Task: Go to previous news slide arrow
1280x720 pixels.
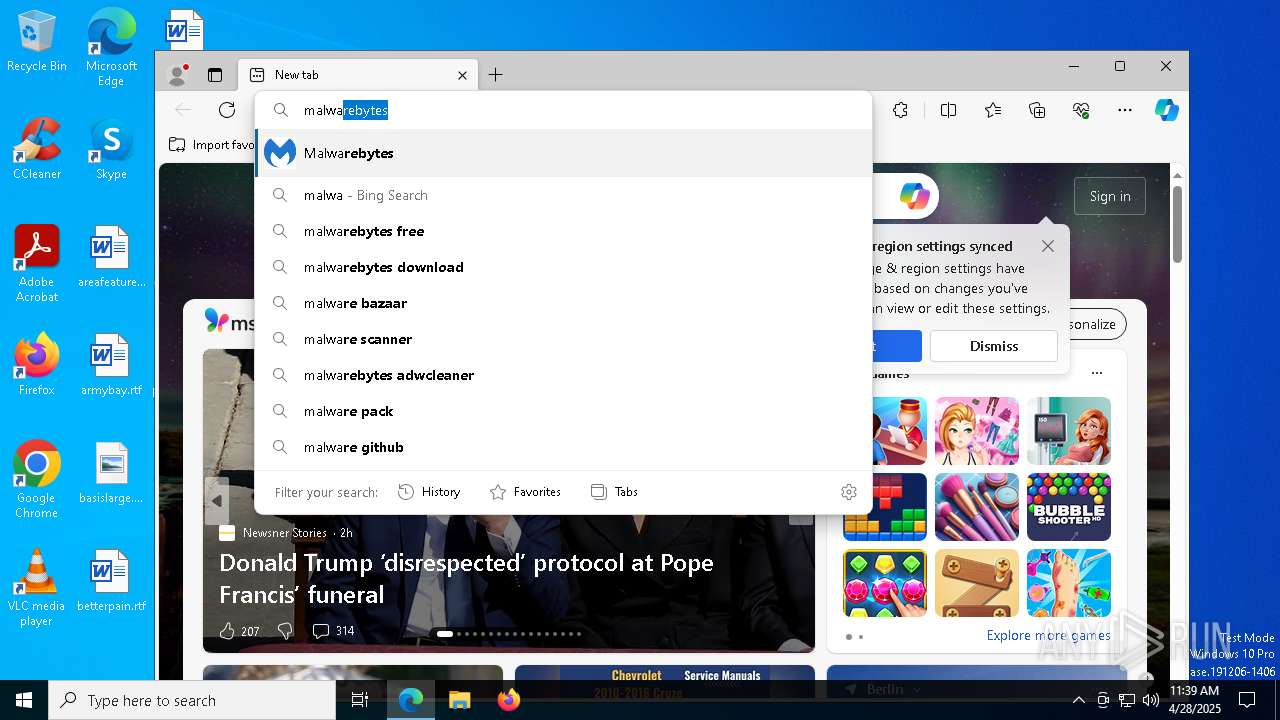Action: point(216,501)
